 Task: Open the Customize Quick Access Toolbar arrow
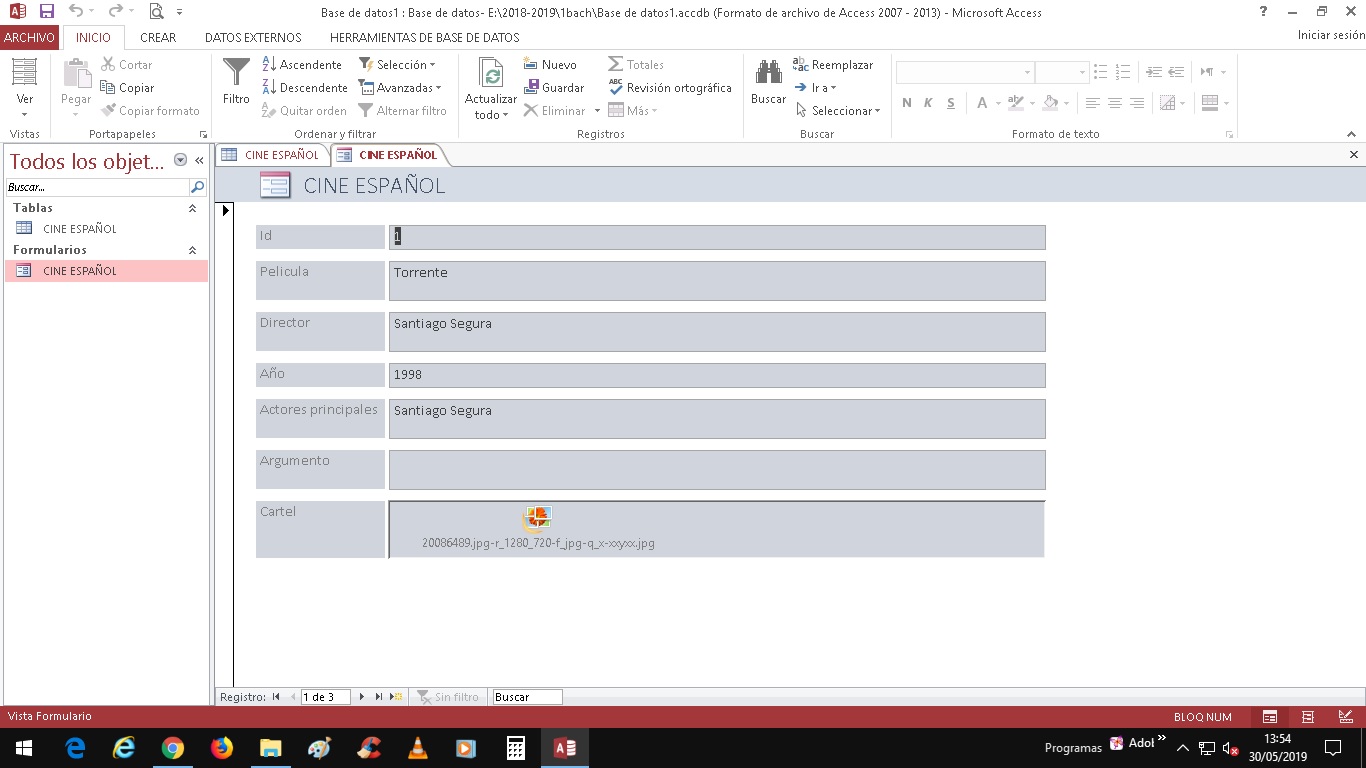[180, 12]
